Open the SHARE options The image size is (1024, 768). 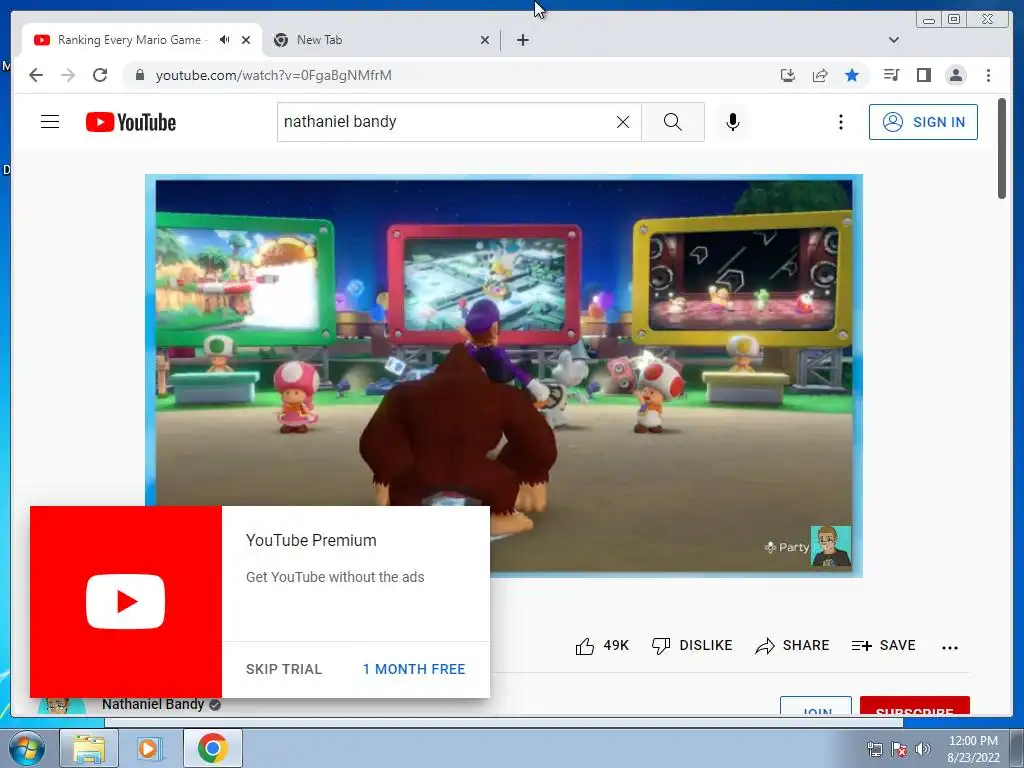click(792, 646)
